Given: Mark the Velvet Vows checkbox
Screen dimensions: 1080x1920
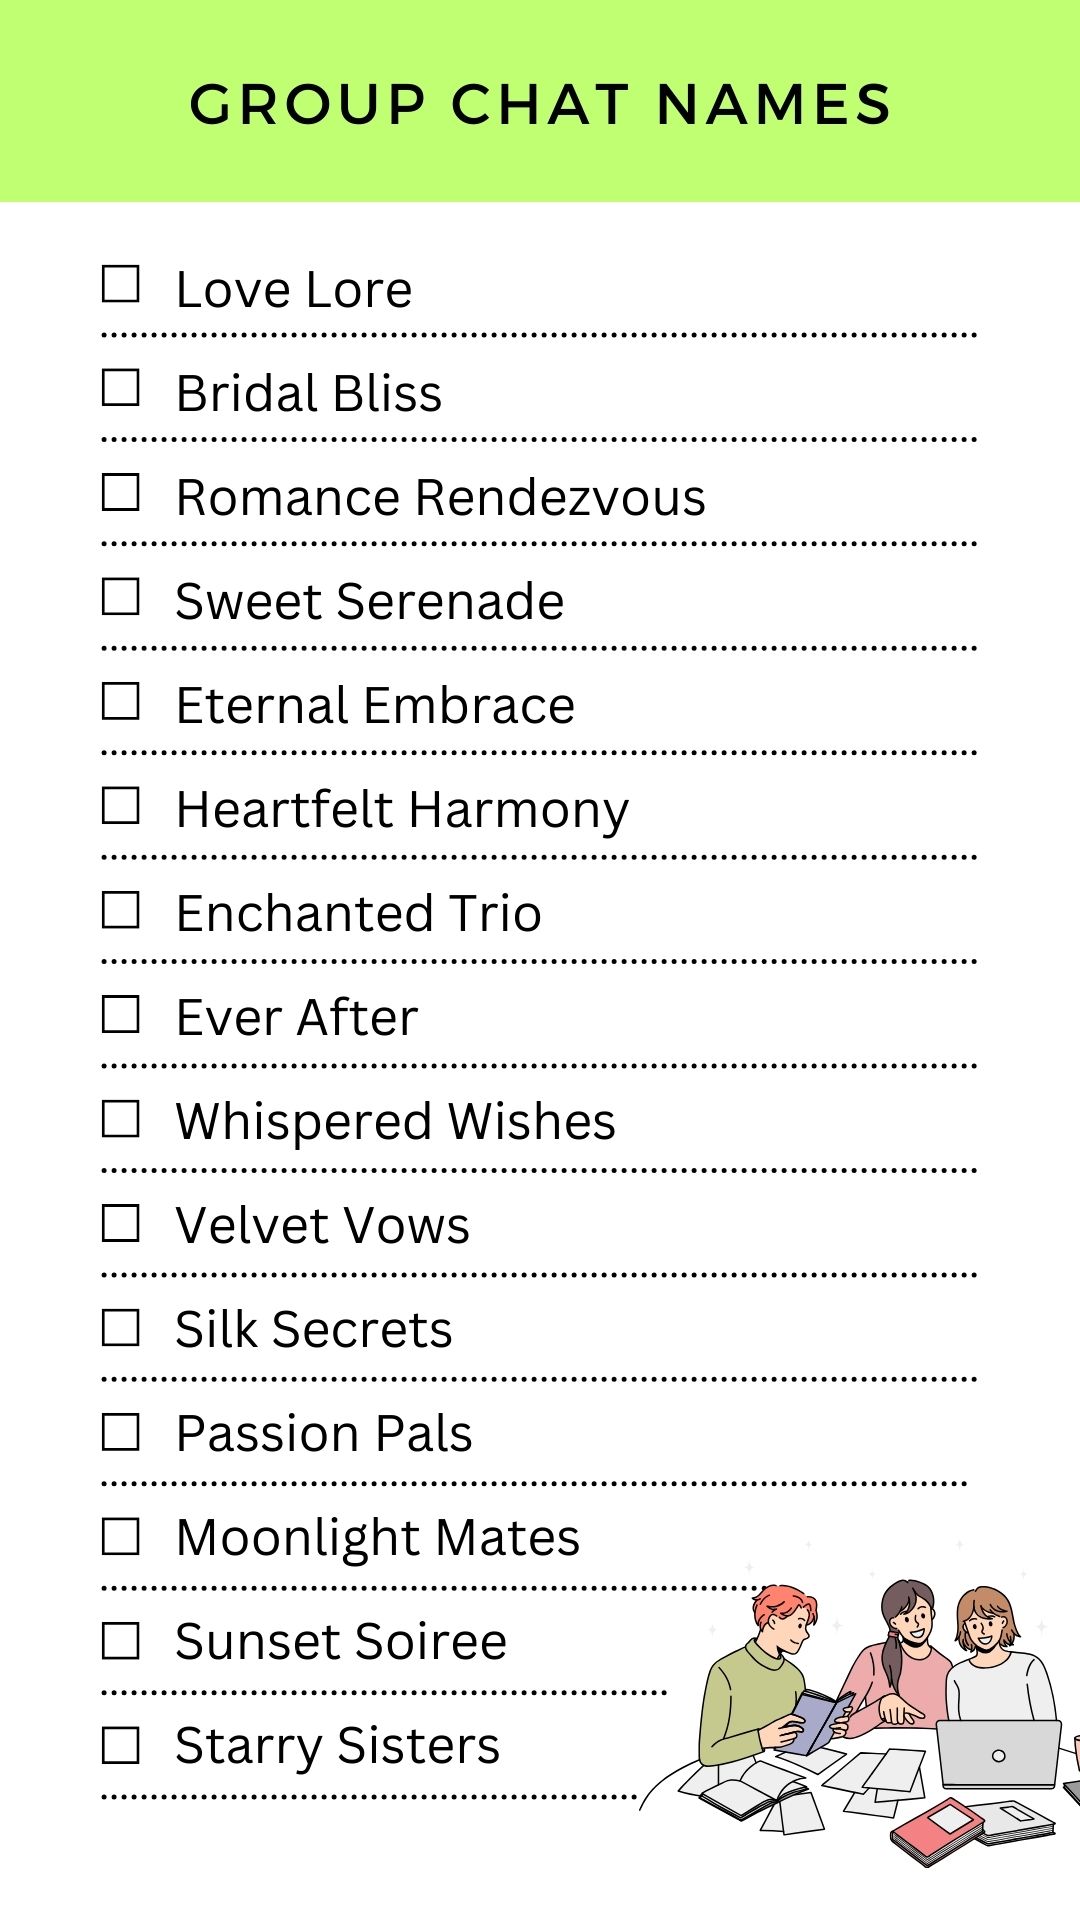Looking at the screenshot, I should click(x=121, y=1223).
